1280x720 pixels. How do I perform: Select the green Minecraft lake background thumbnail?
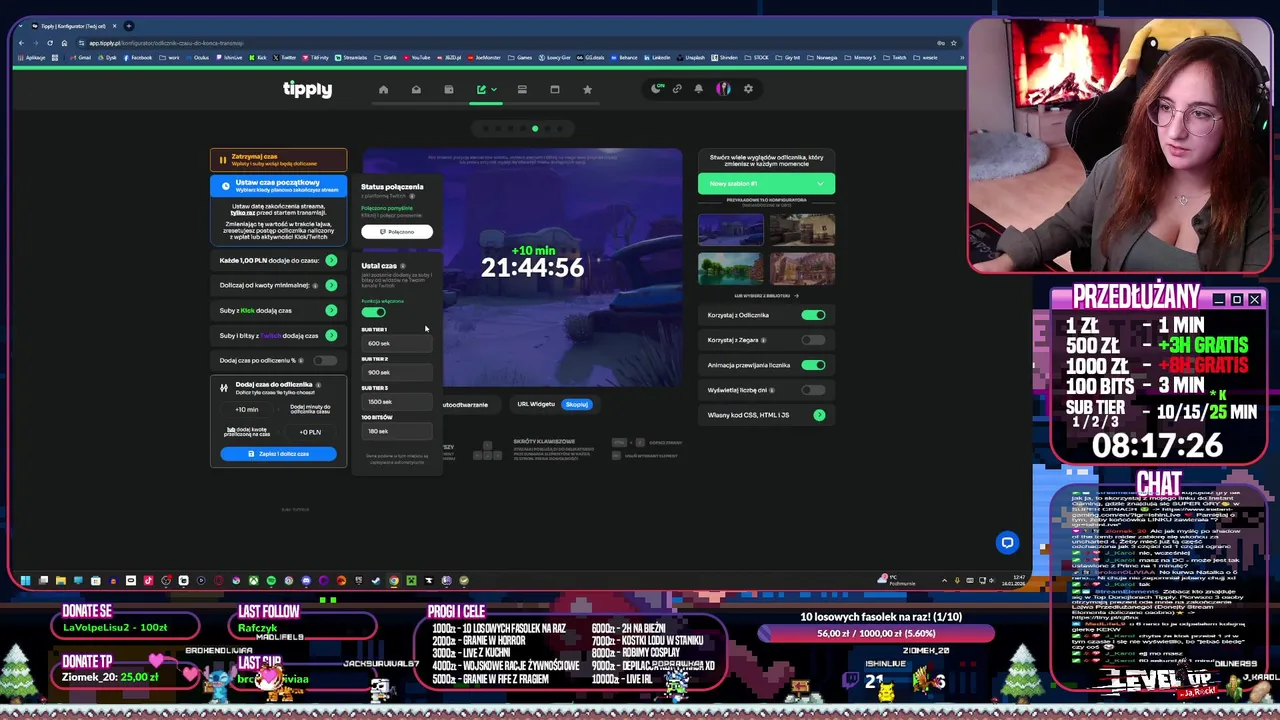[x=730, y=268]
